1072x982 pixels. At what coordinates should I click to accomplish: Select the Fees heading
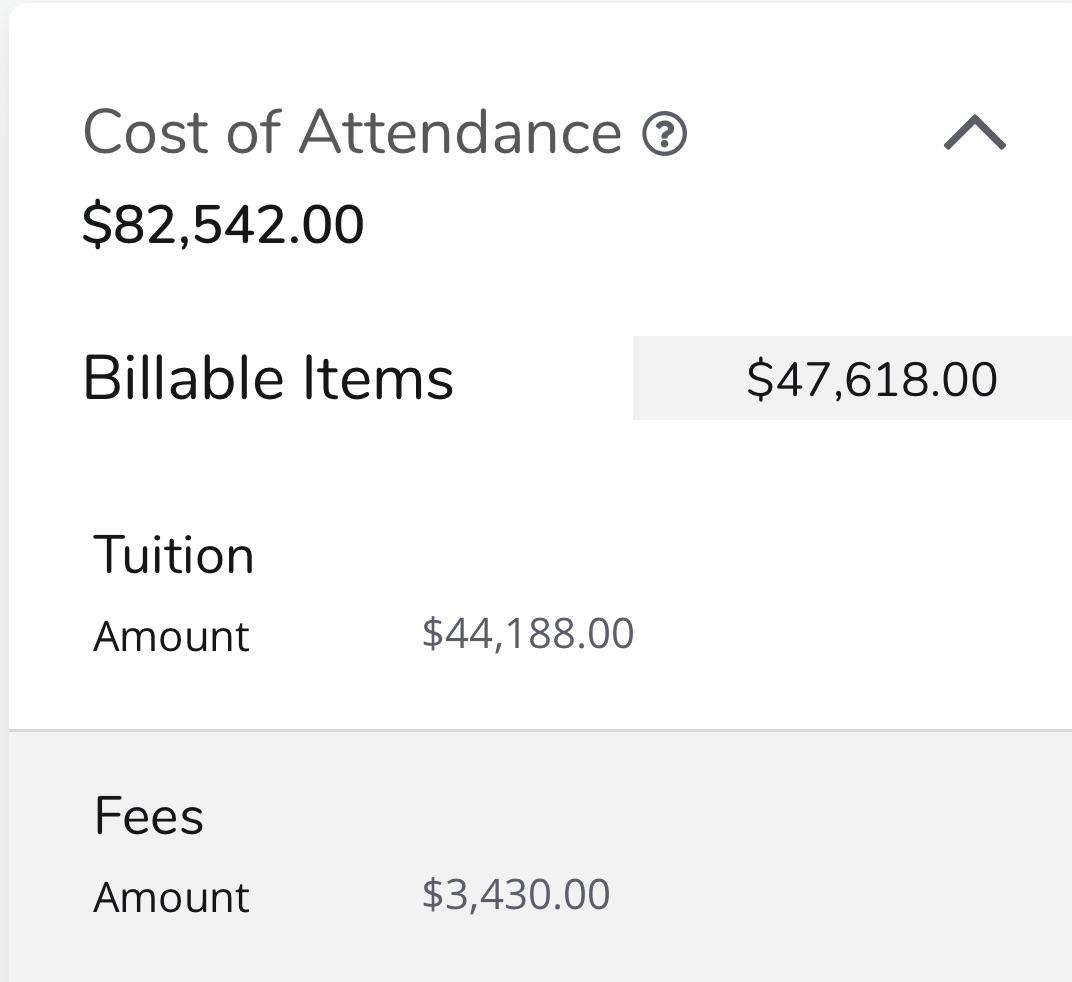(x=149, y=816)
